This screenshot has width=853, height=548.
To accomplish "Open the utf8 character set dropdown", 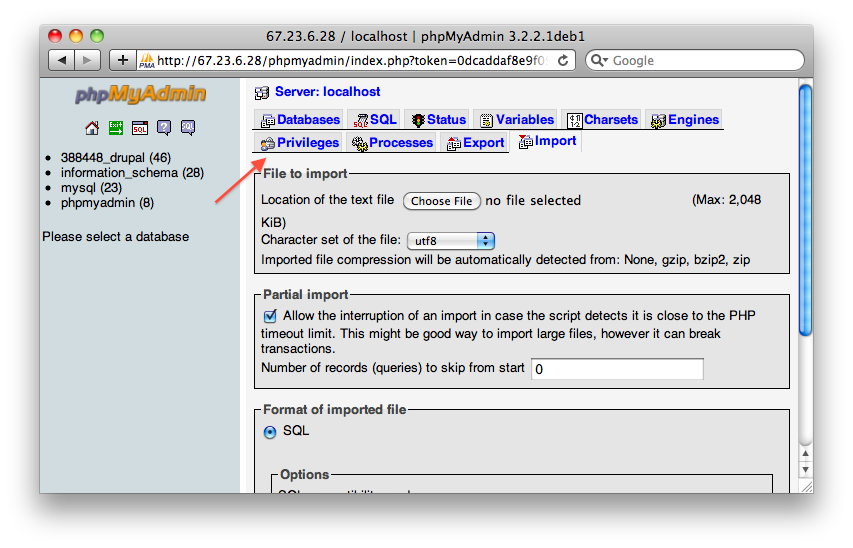I will (451, 241).
